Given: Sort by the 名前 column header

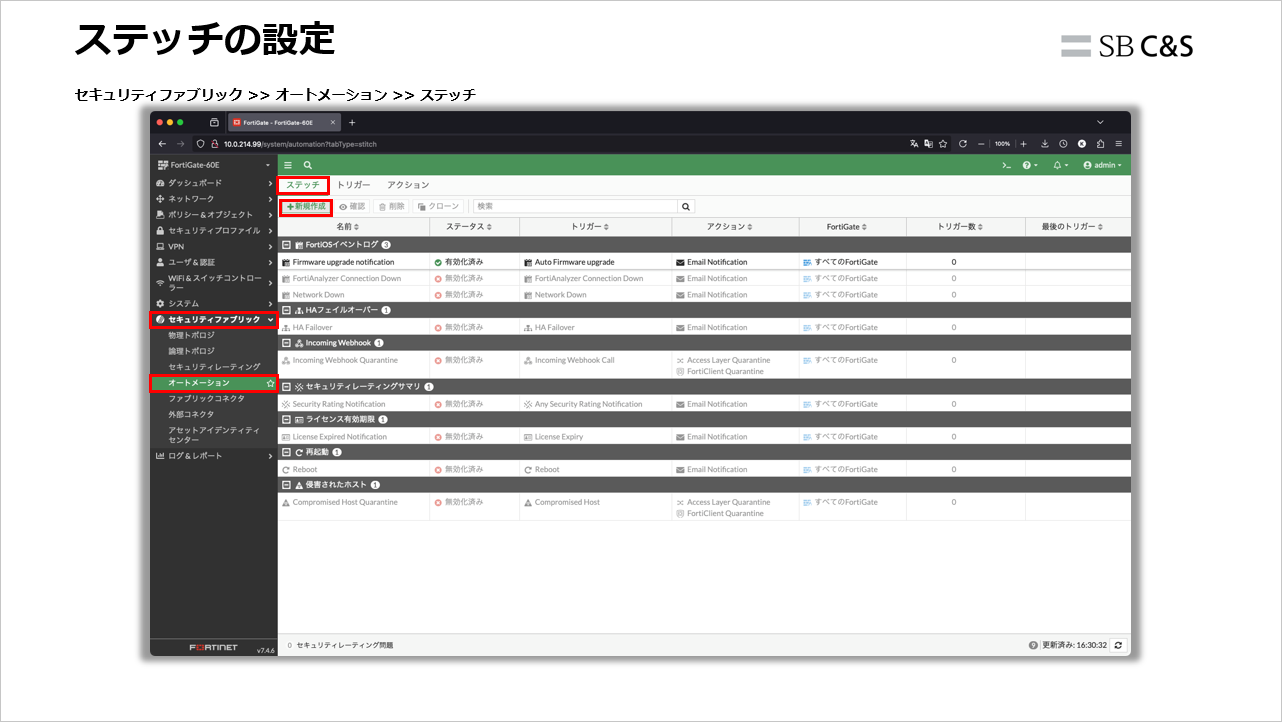Looking at the screenshot, I should (353, 227).
